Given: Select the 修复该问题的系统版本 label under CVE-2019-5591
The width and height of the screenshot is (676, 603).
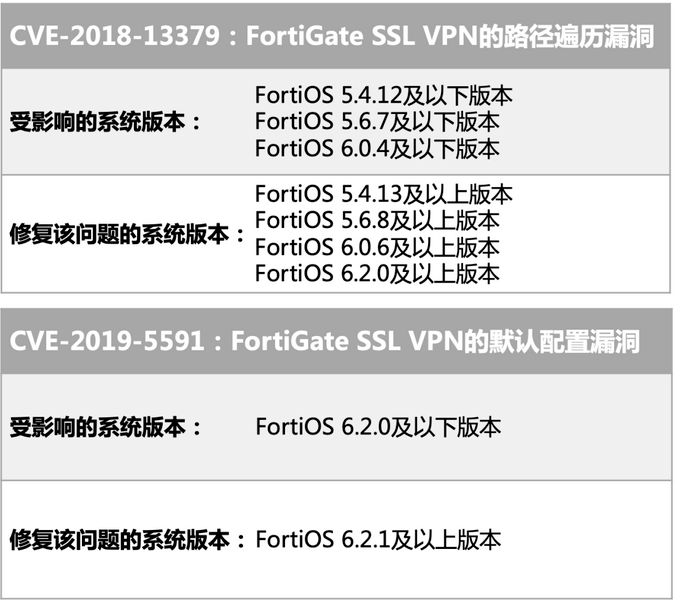Looking at the screenshot, I should (126, 540).
